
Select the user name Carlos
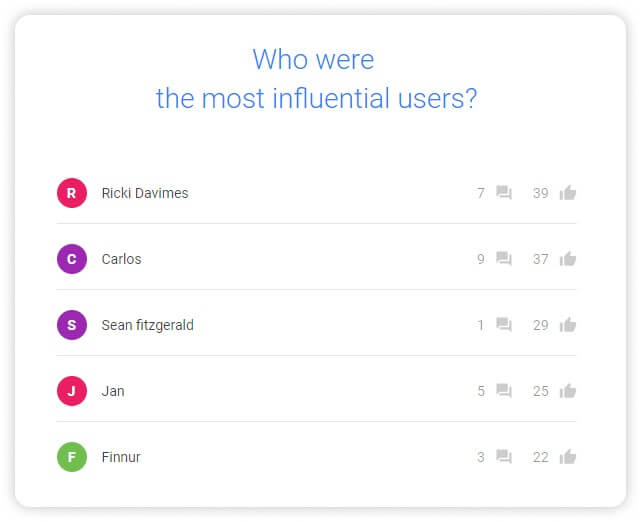122,259
